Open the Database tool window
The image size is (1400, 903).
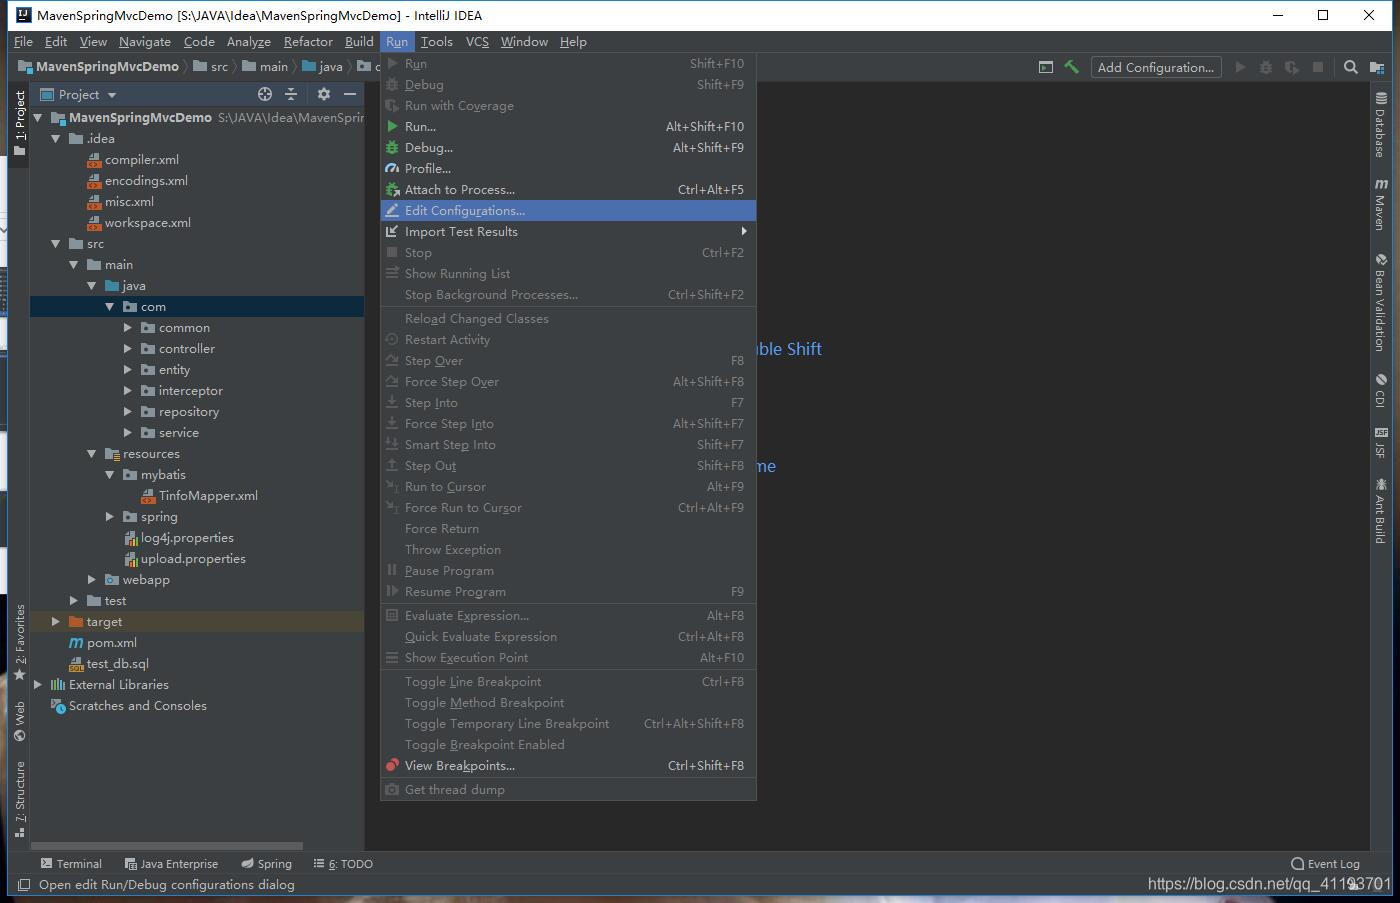pos(1380,124)
